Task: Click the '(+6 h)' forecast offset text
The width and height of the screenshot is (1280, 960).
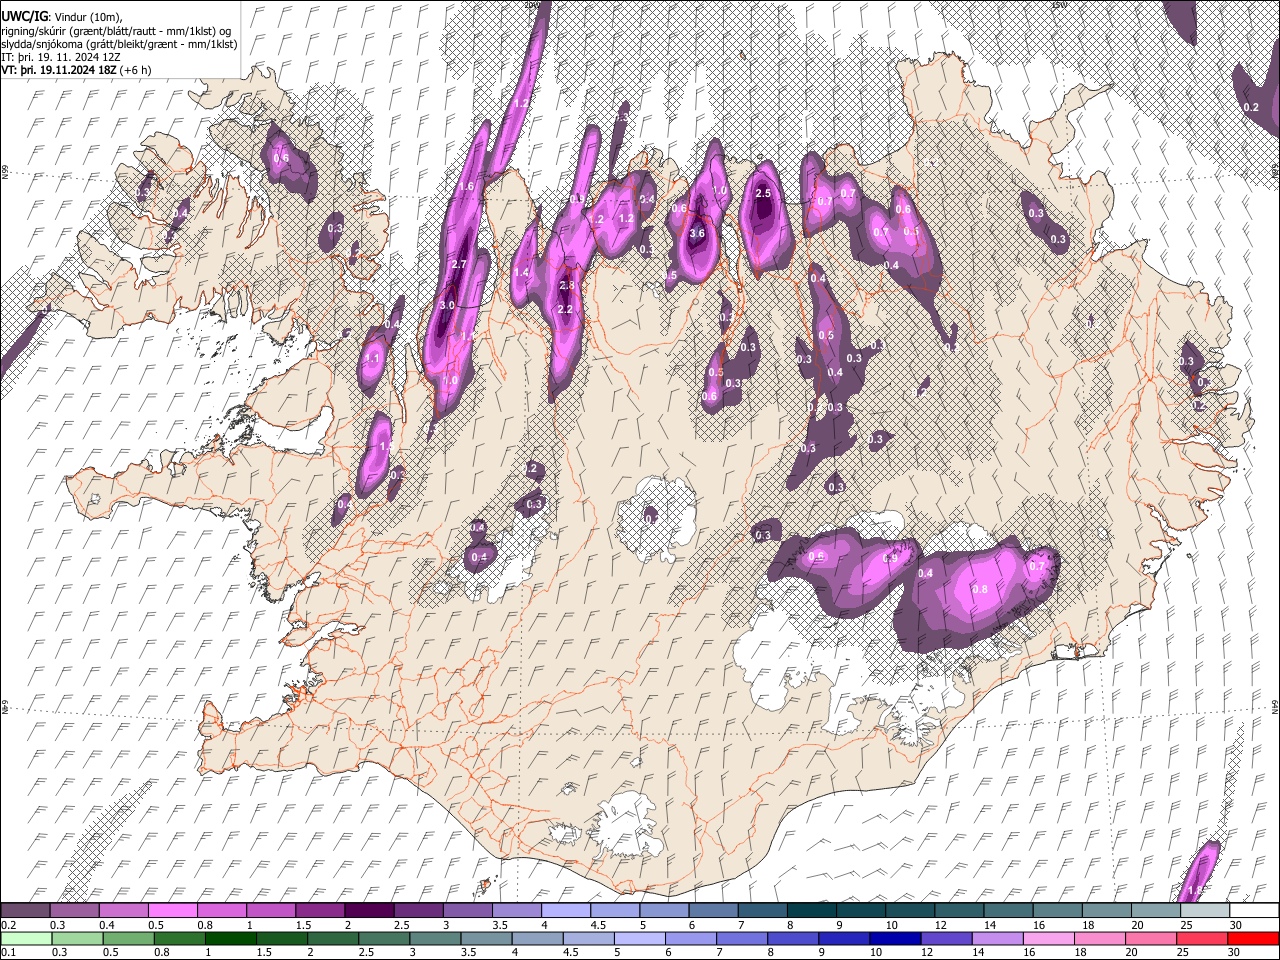Action: pyautogui.click(x=134, y=70)
